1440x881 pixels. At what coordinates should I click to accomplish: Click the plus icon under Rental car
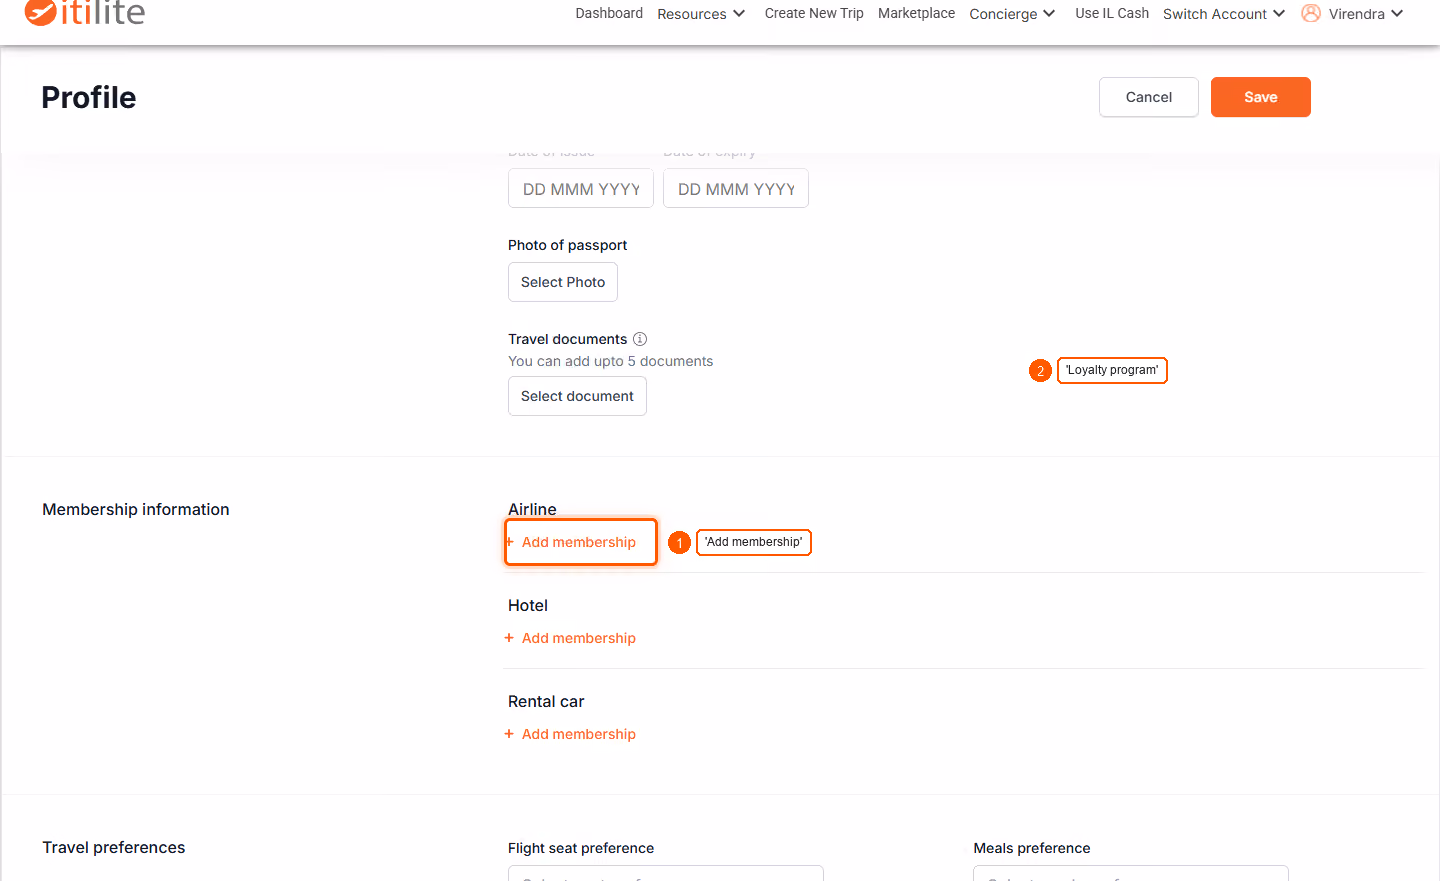pos(509,734)
